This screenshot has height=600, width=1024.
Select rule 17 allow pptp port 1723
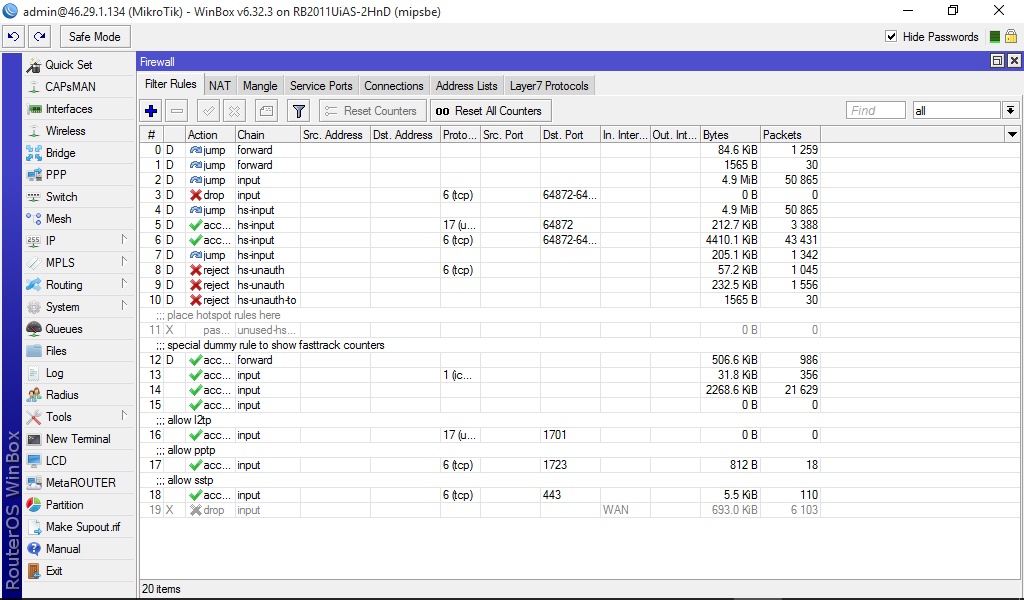point(480,465)
